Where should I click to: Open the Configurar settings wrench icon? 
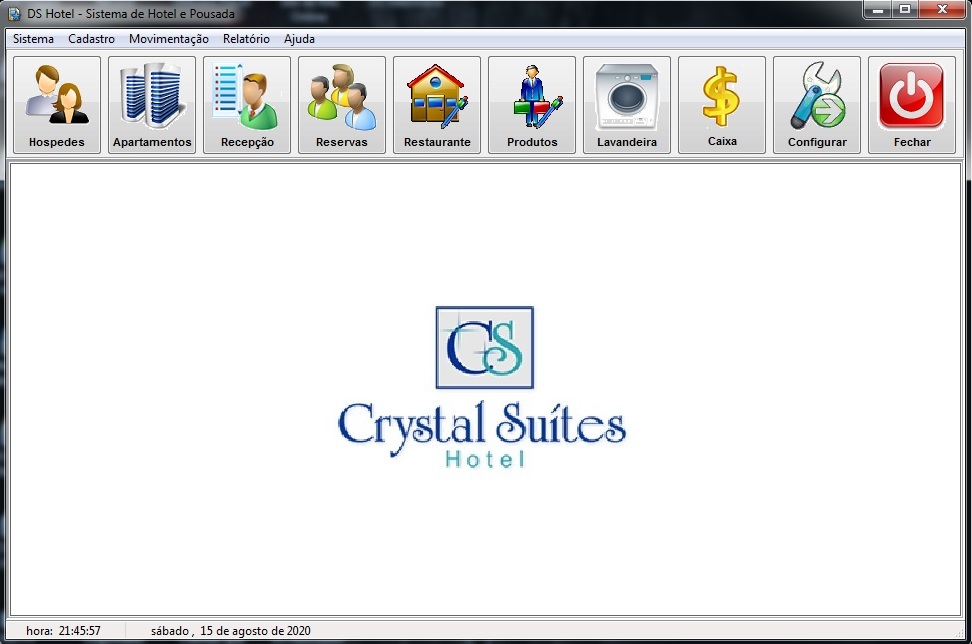[x=817, y=105]
